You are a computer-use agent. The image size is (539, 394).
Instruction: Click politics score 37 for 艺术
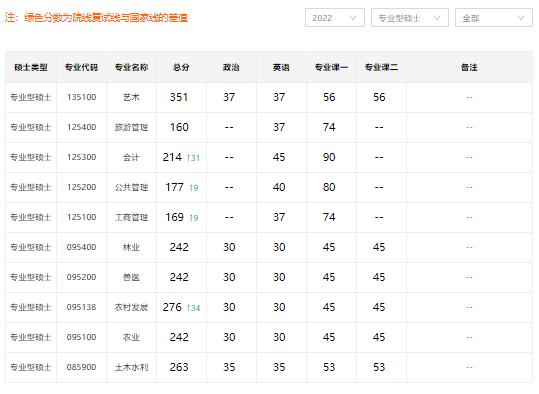point(229,97)
